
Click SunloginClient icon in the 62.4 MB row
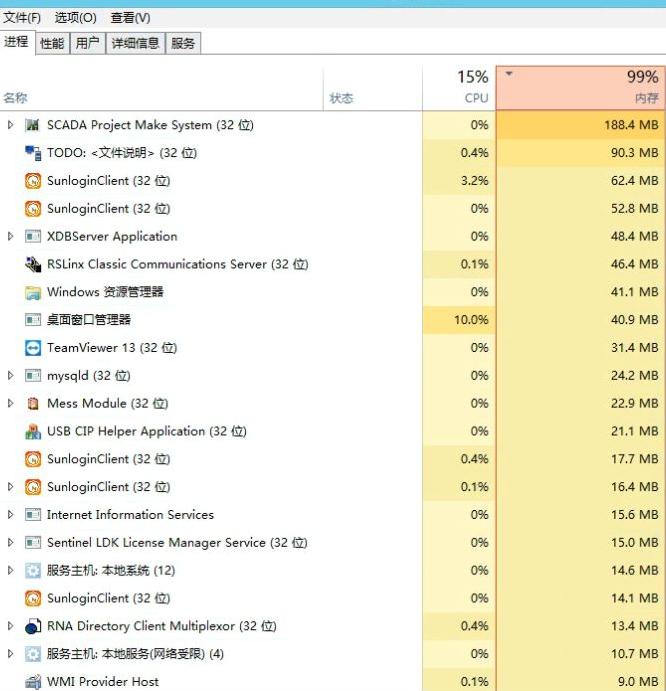[x=33, y=181]
